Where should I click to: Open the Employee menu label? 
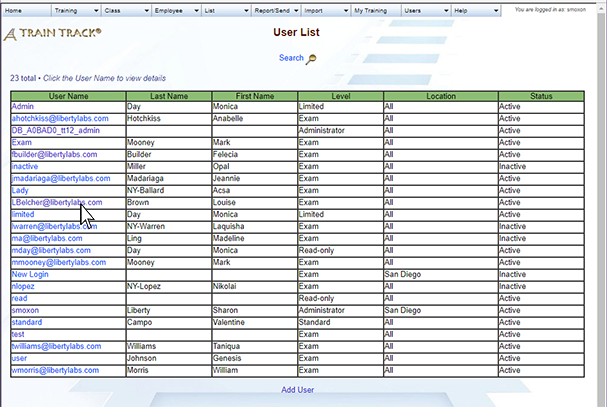coord(168,11)
